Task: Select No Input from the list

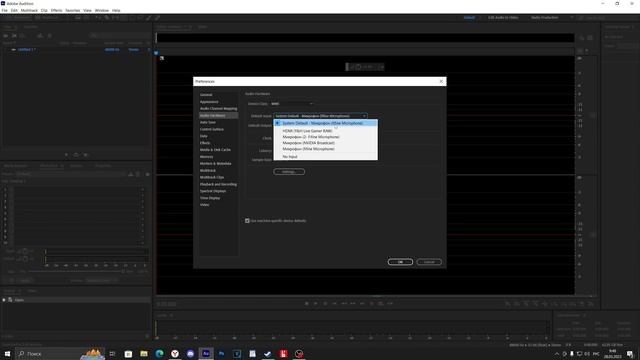Action: (325, 157)
